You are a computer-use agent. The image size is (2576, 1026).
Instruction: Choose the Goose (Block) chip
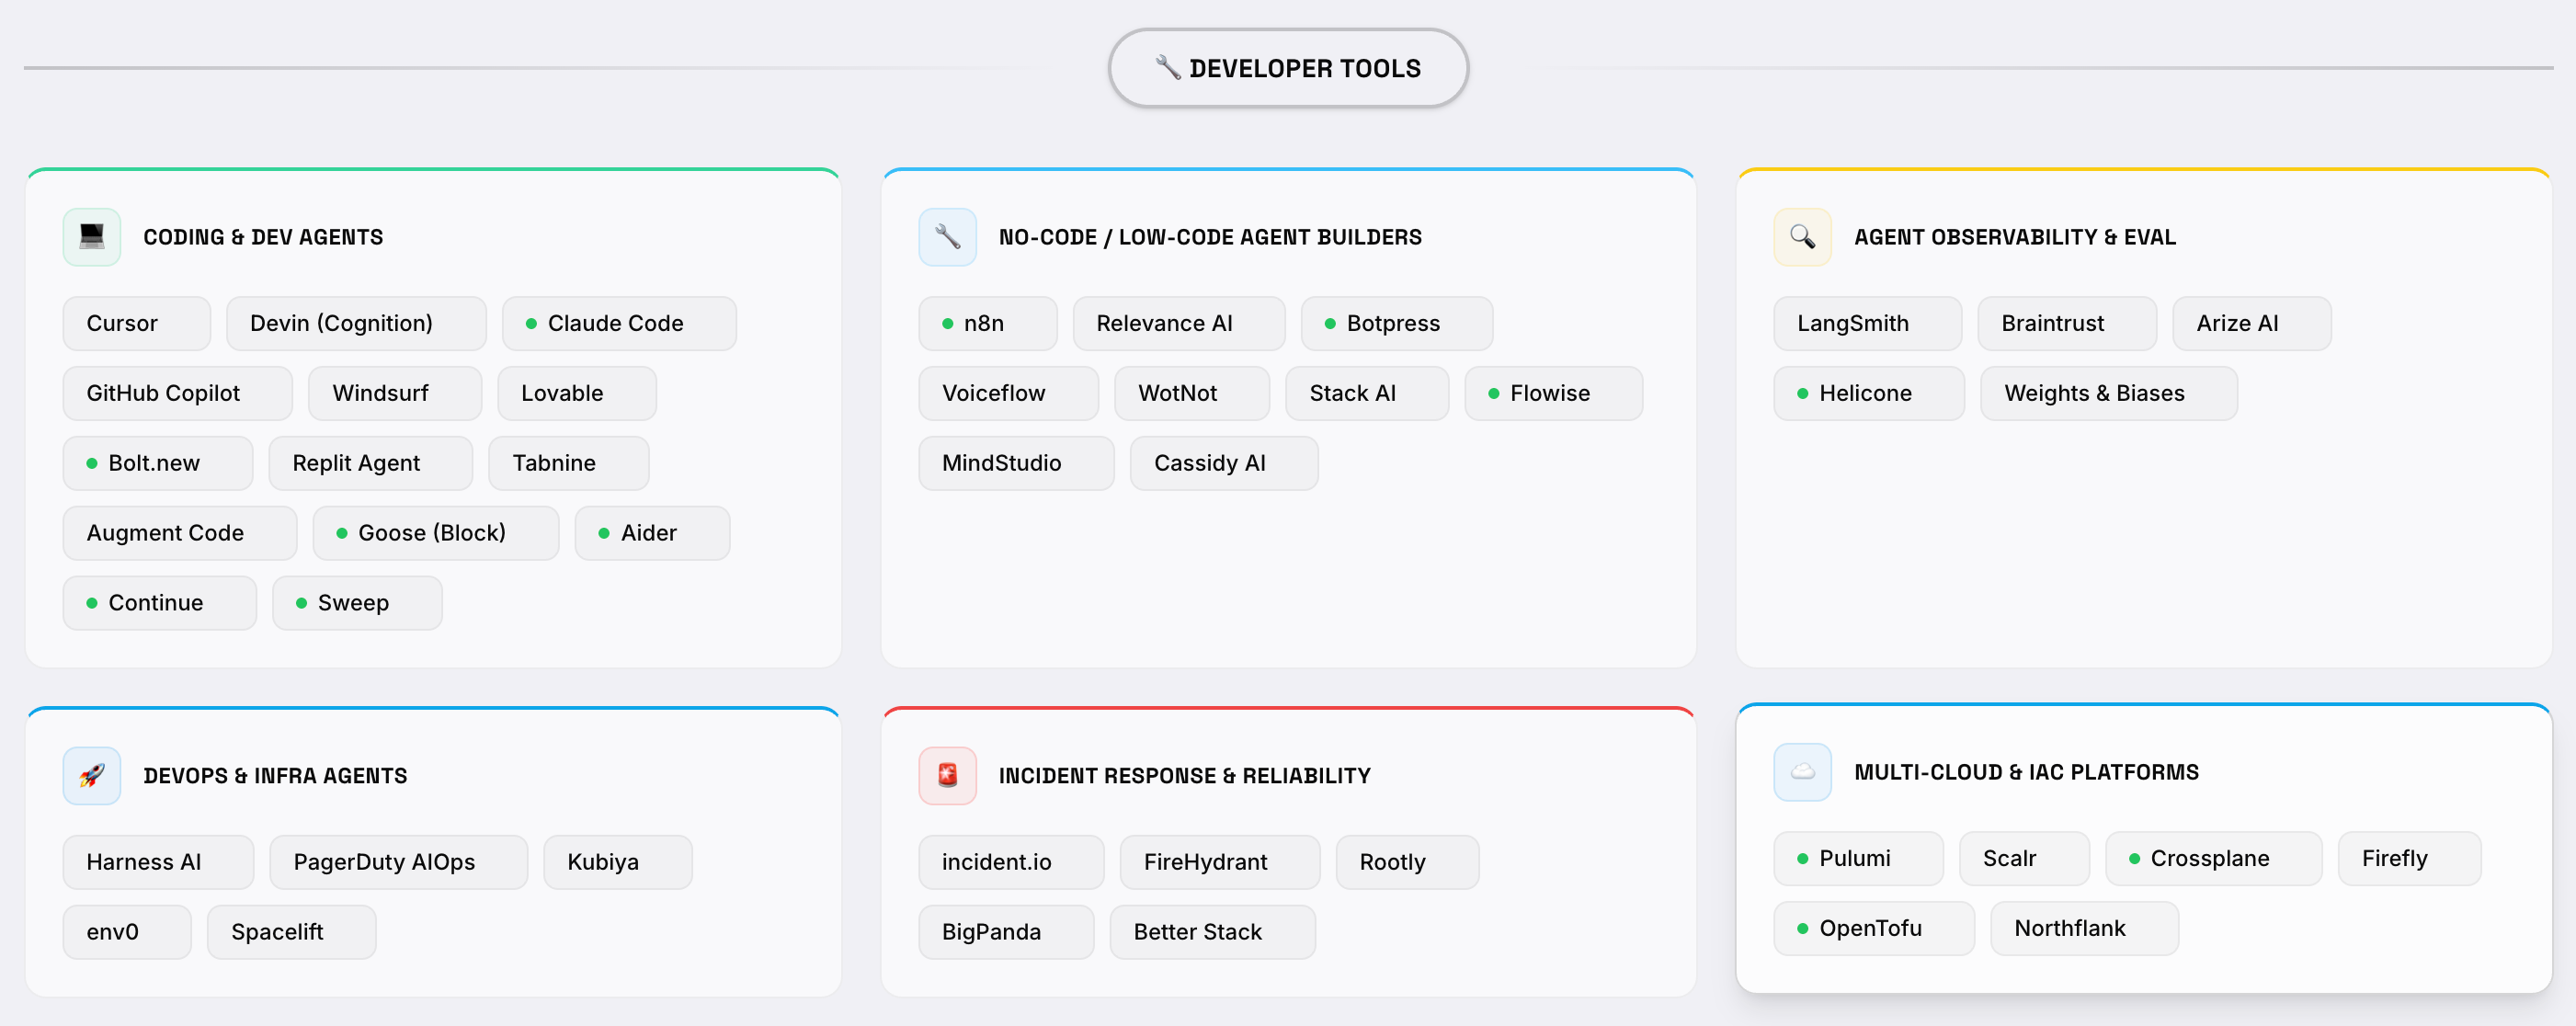[x=435, y=533]
